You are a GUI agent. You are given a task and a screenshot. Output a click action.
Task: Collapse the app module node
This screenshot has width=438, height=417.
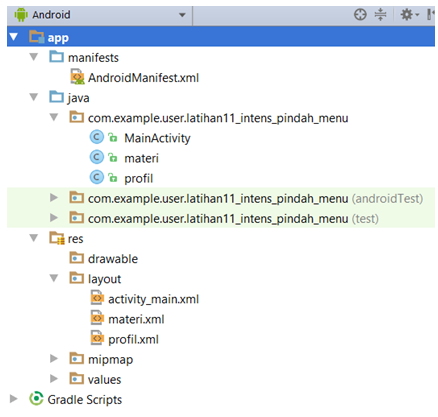[x=14, y=37]
